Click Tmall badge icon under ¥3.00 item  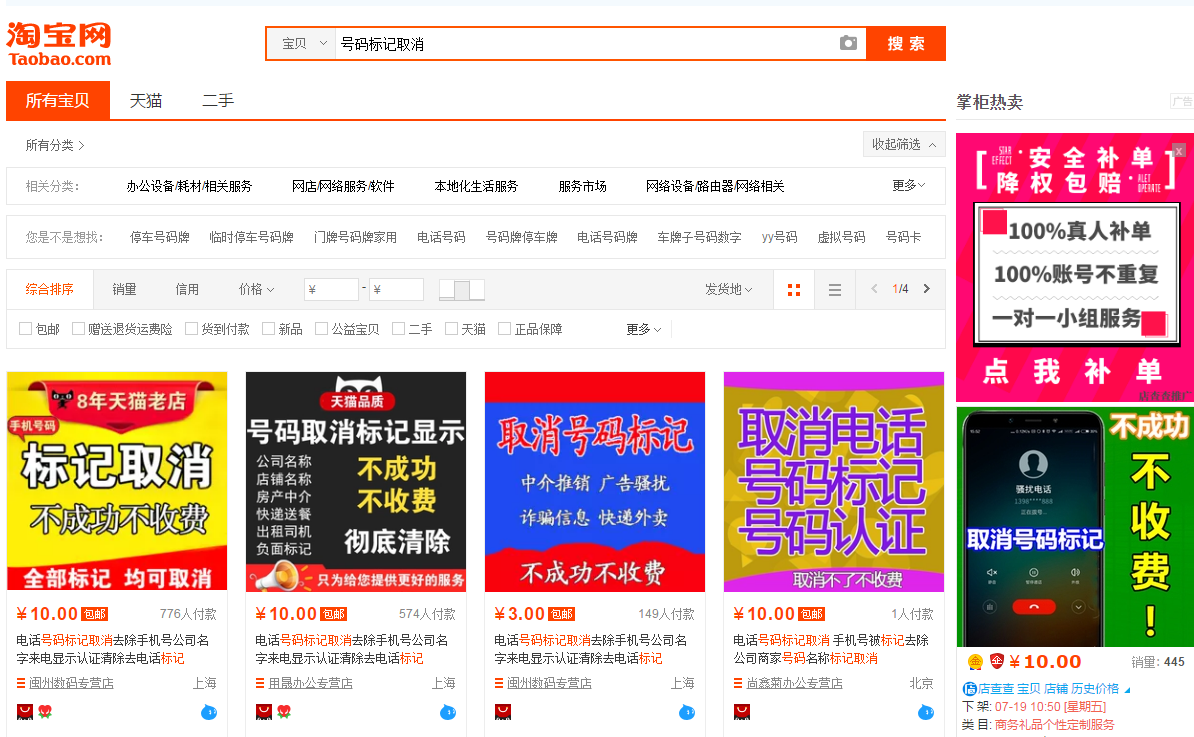pos(503,712)
